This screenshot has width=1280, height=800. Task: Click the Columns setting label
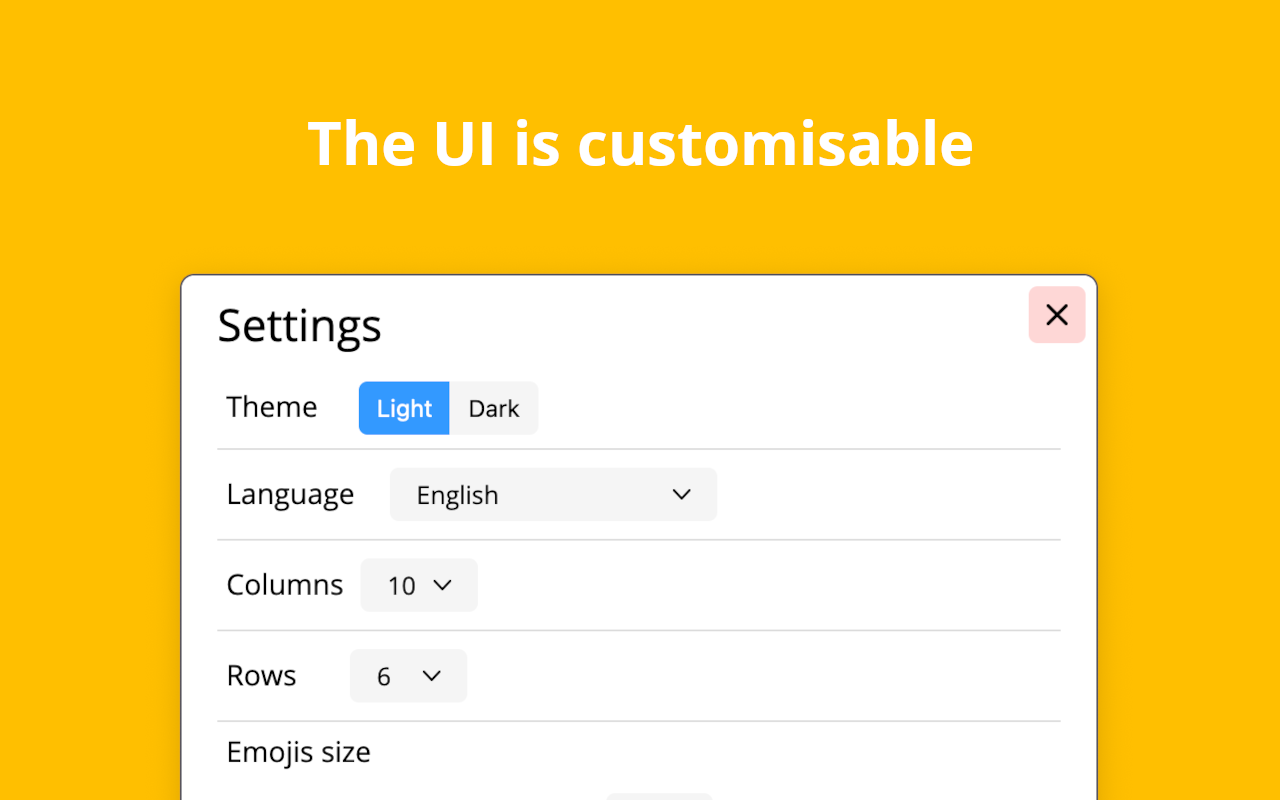[x=285, y=585]
